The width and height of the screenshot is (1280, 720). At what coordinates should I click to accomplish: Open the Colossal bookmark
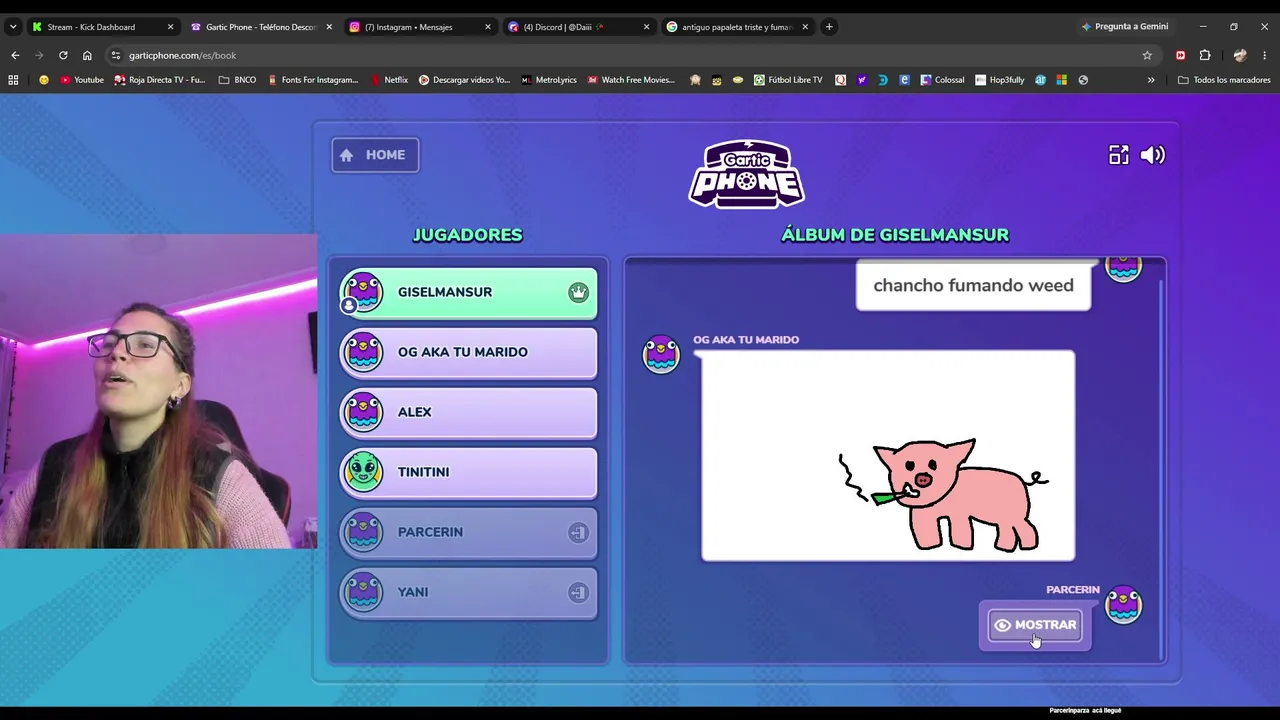coord(942,80)
